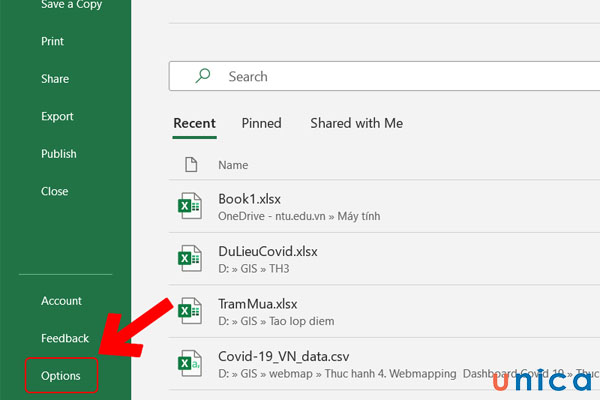Open the Shared with Me tab
Screen dimensions: 600x400
(x=356, y=123)
